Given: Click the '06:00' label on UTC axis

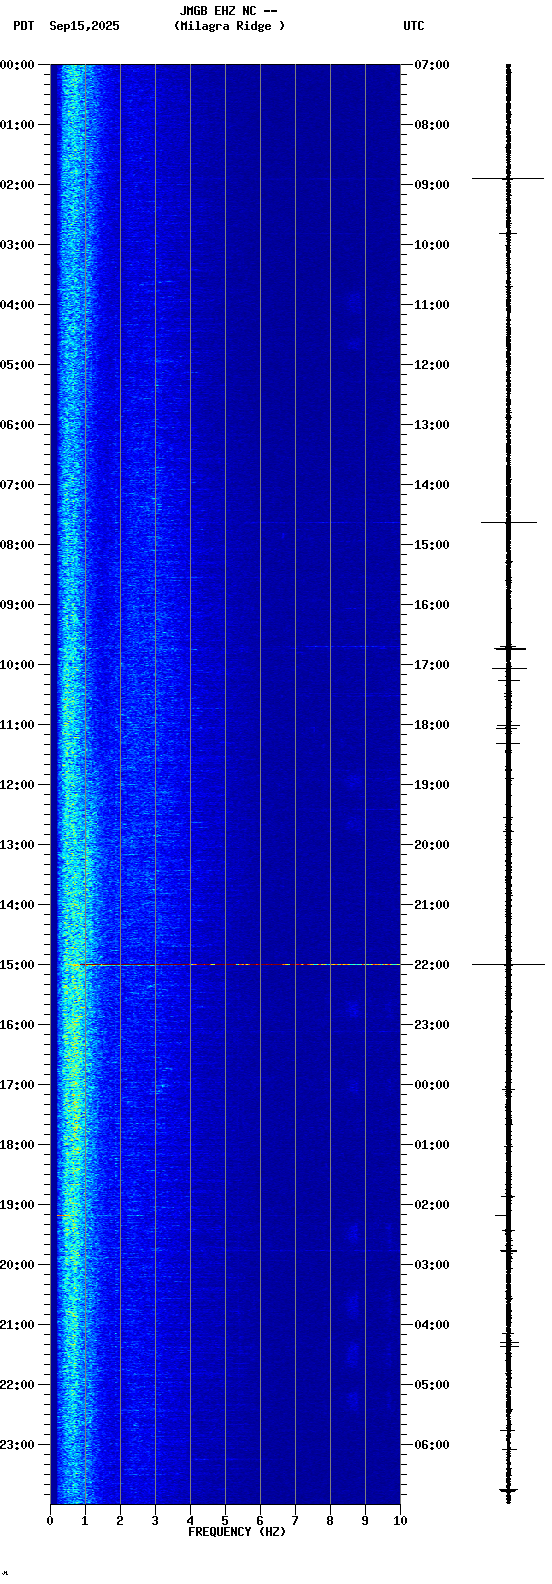Looking at the screenshot, I should (x=432, y=1445).
